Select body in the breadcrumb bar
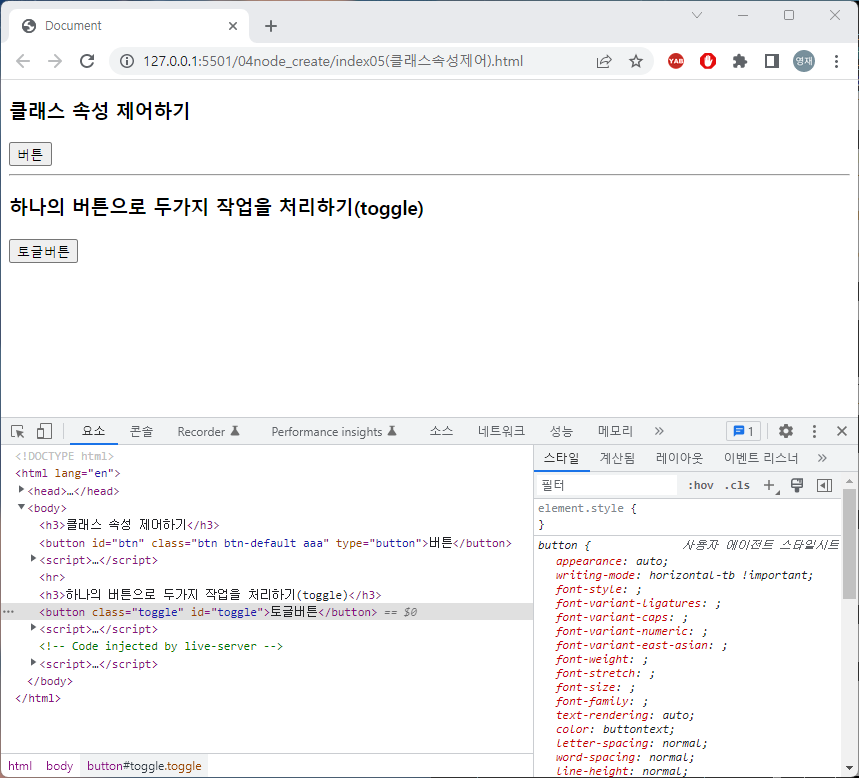 point(59,766)
